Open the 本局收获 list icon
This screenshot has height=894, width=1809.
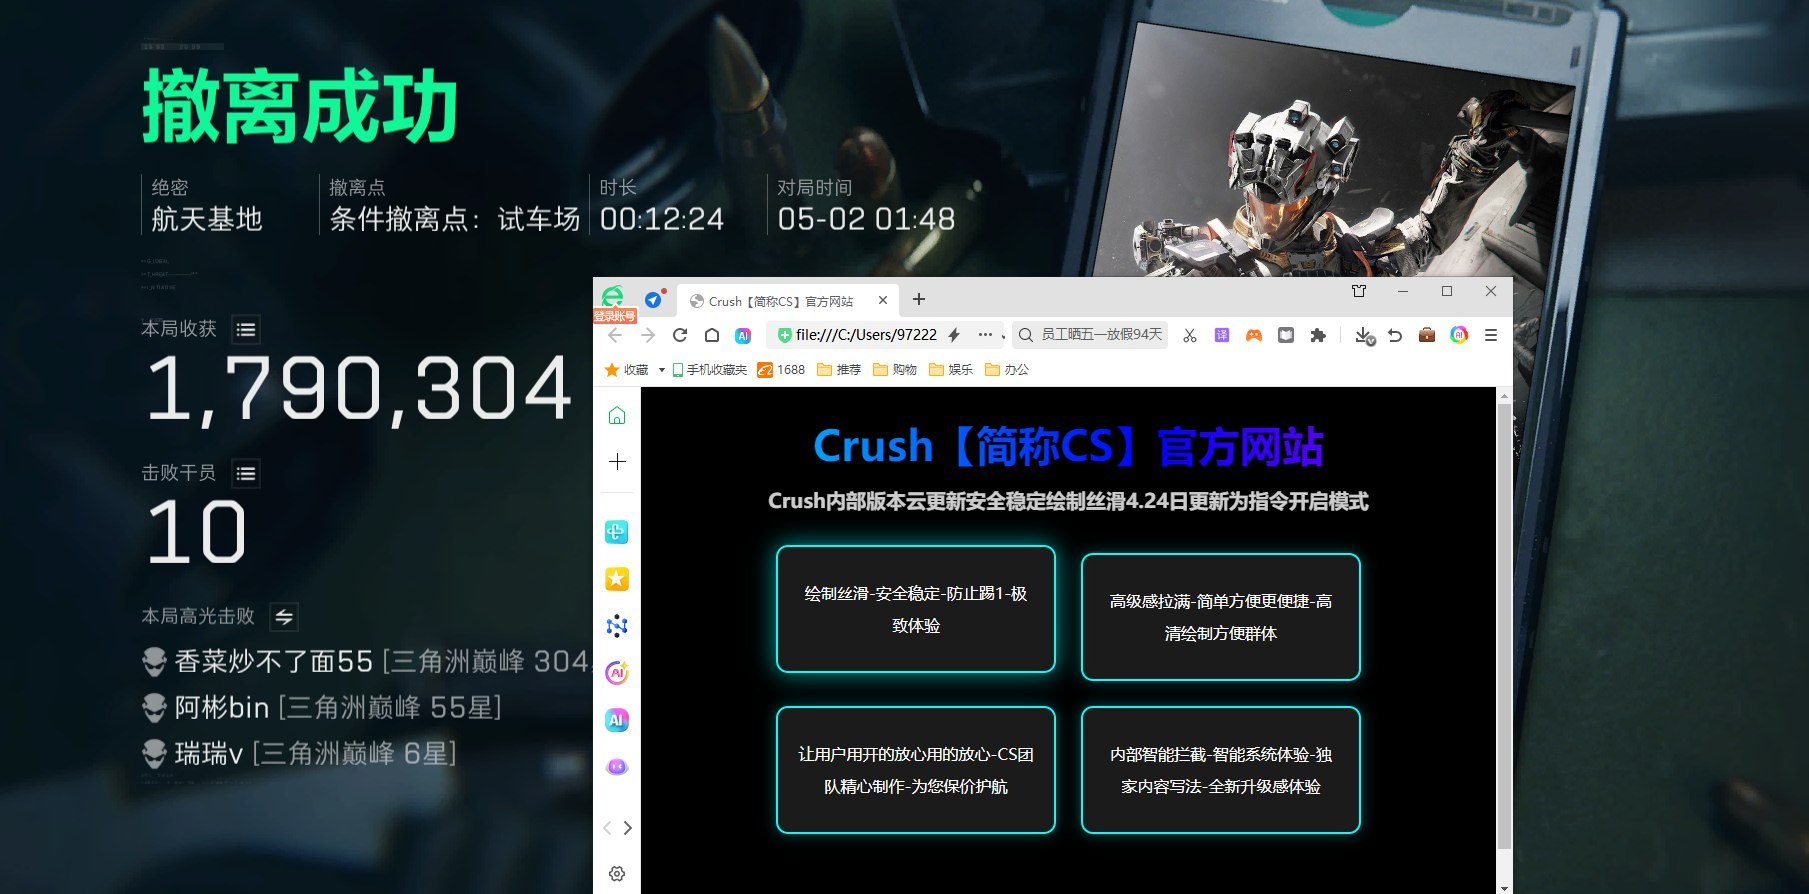pos(246,329)
